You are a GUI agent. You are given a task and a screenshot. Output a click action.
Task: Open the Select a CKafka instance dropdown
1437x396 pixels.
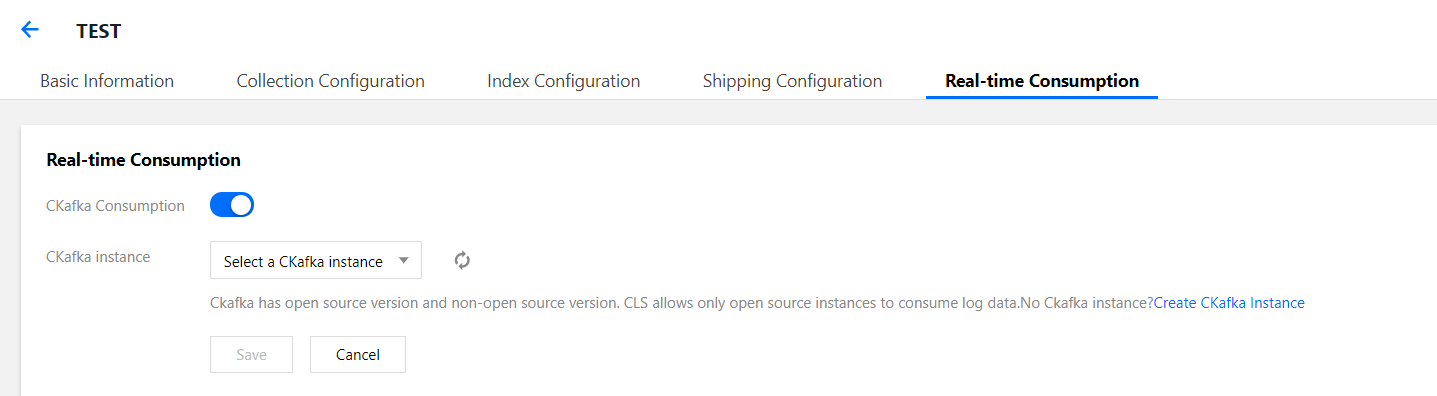(316, 260)
